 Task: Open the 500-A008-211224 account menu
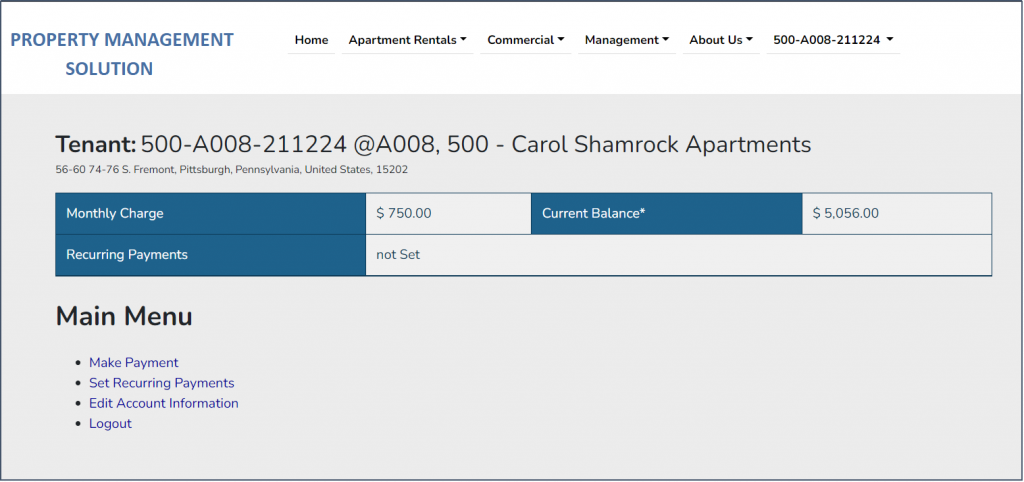833,40
